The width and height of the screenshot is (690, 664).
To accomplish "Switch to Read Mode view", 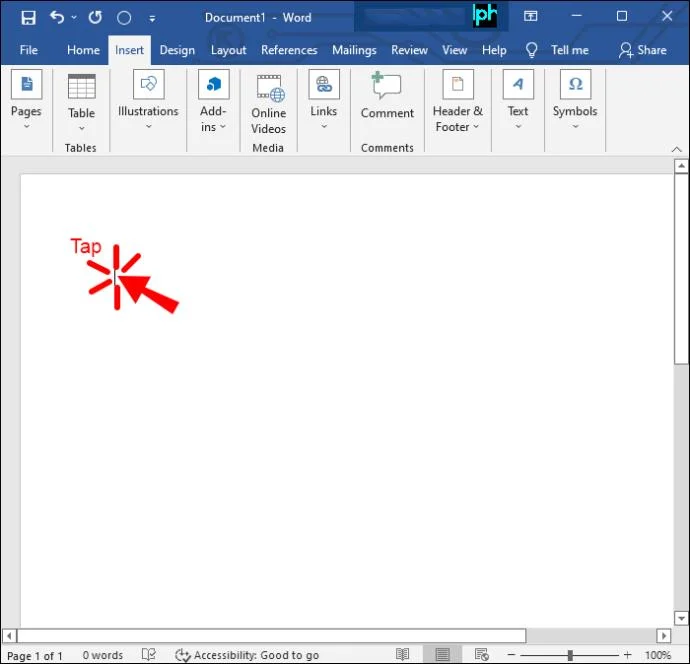I will 402,654.
